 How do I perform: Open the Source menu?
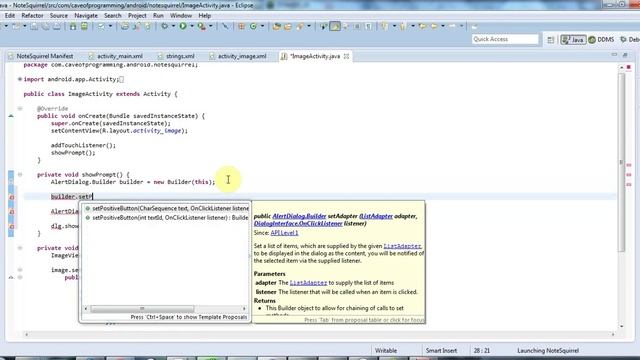[x=59, y=16]
